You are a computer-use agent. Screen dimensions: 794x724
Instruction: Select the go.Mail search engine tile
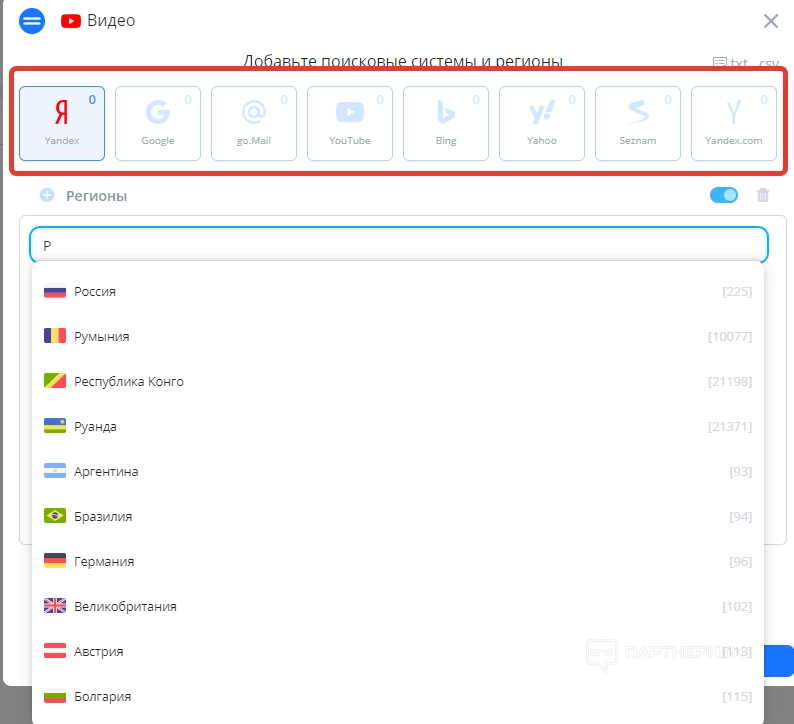coord(254,124)
